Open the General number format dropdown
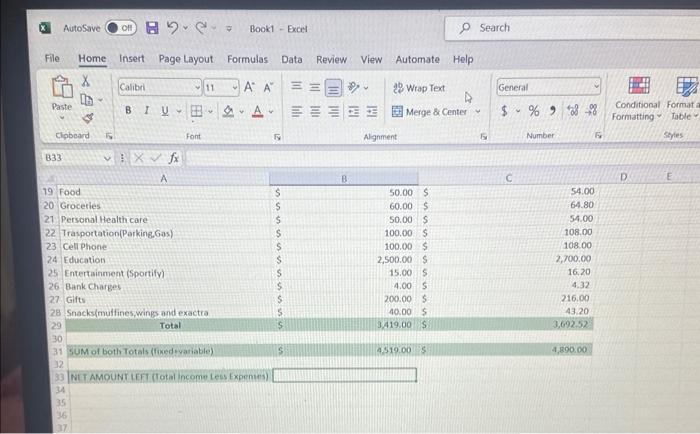 (596, 87)
